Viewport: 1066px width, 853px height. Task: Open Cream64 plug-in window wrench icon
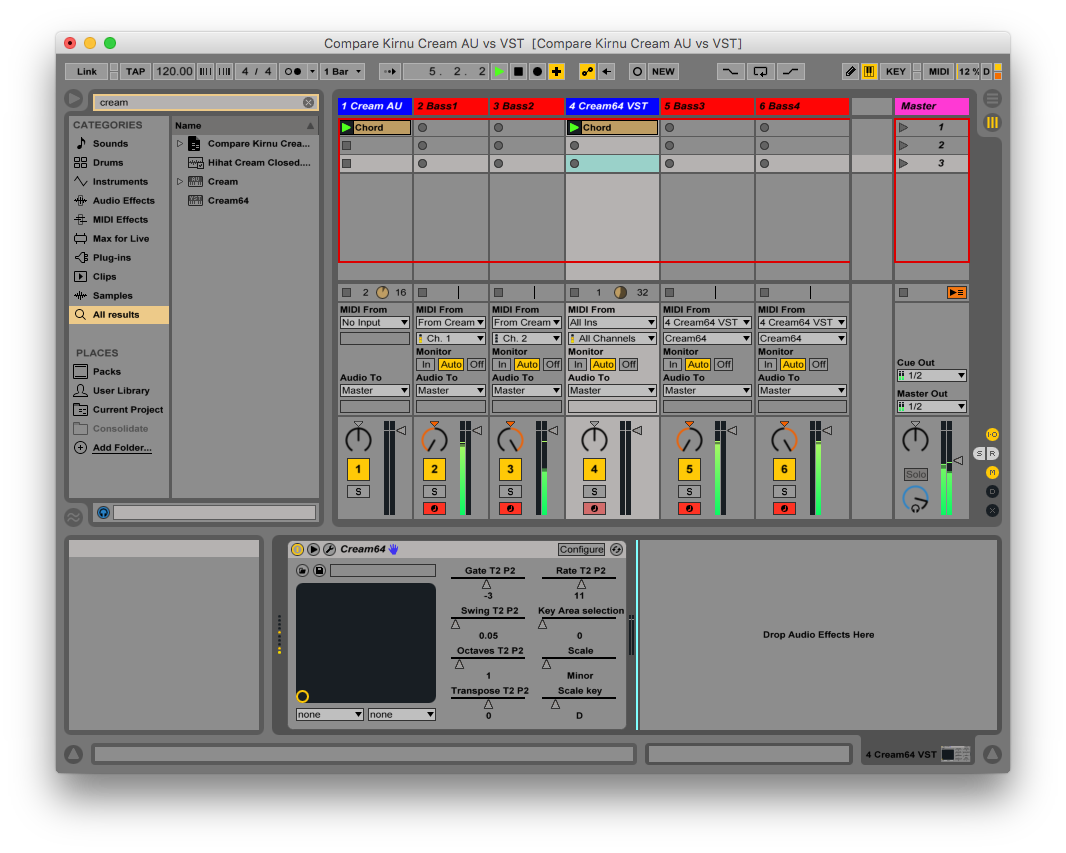[329, 549]
